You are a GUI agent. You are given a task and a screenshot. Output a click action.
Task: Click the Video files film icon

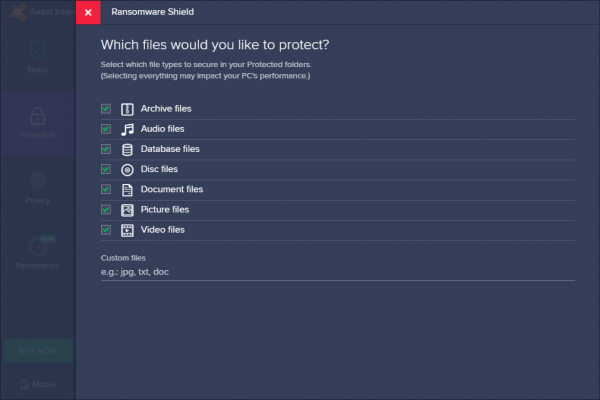(127, 230)
